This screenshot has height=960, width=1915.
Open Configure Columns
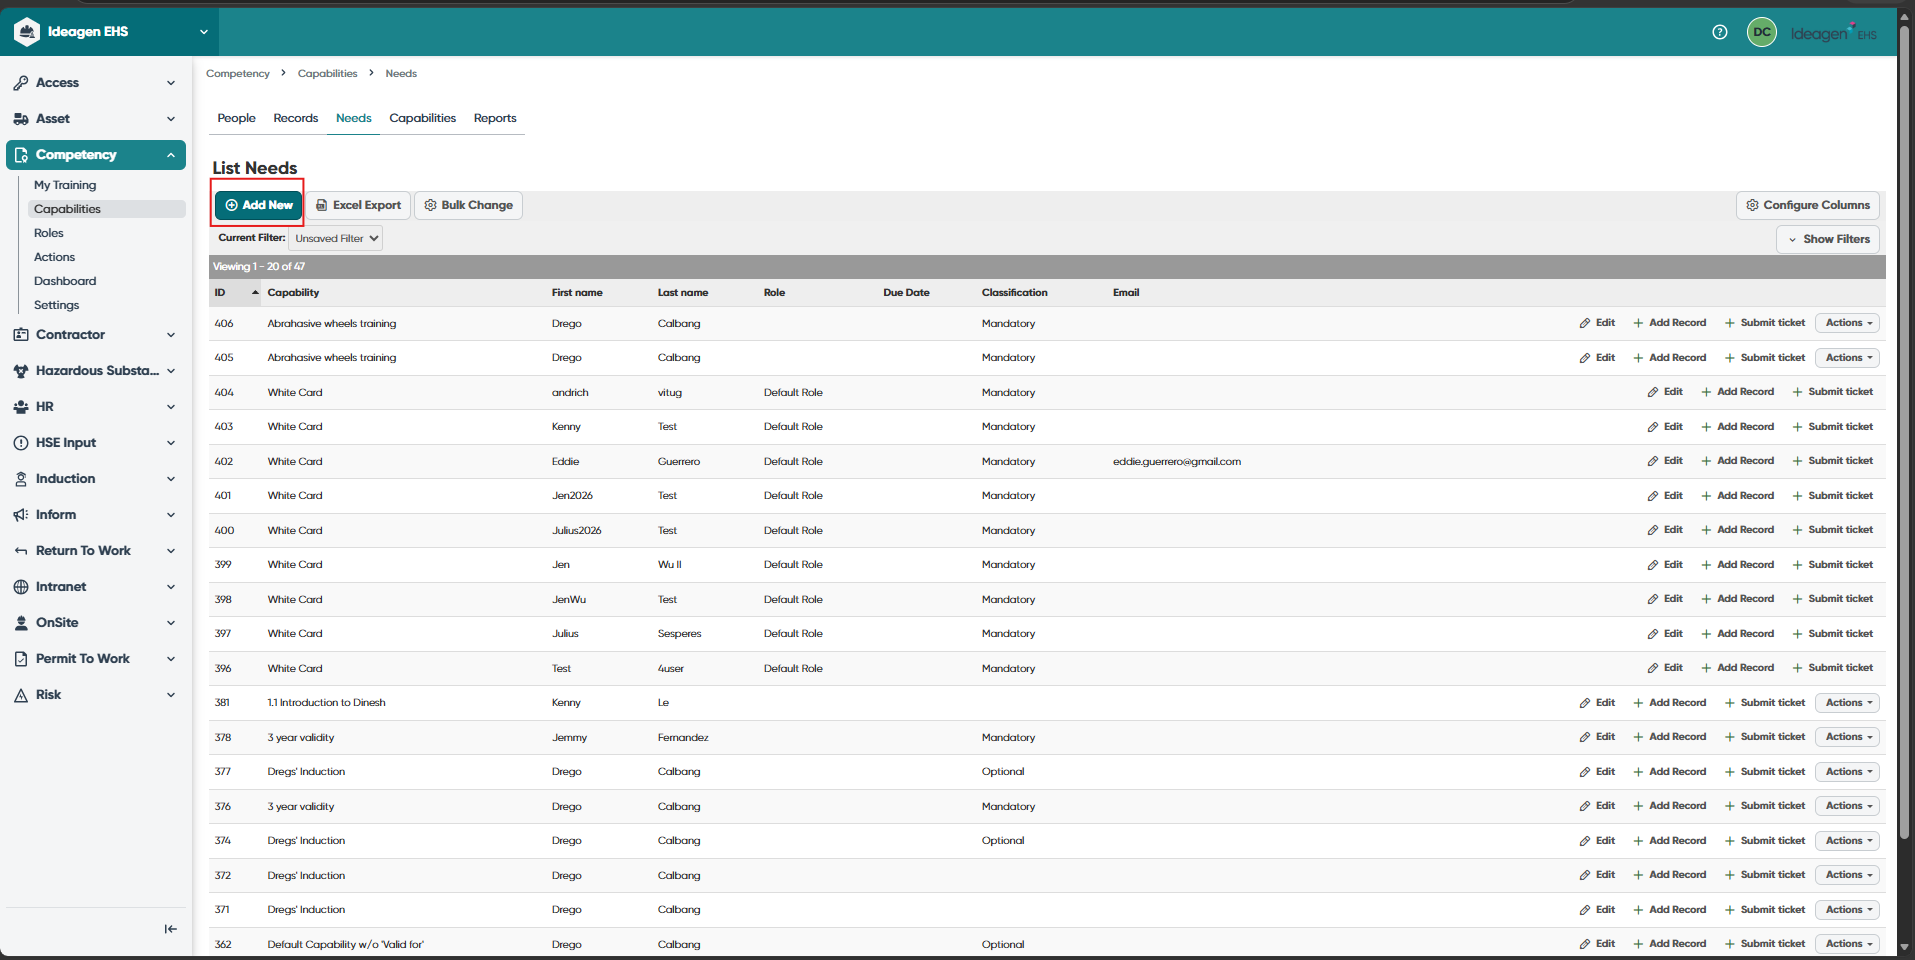pyautogui.click(x=1807, y=205)
